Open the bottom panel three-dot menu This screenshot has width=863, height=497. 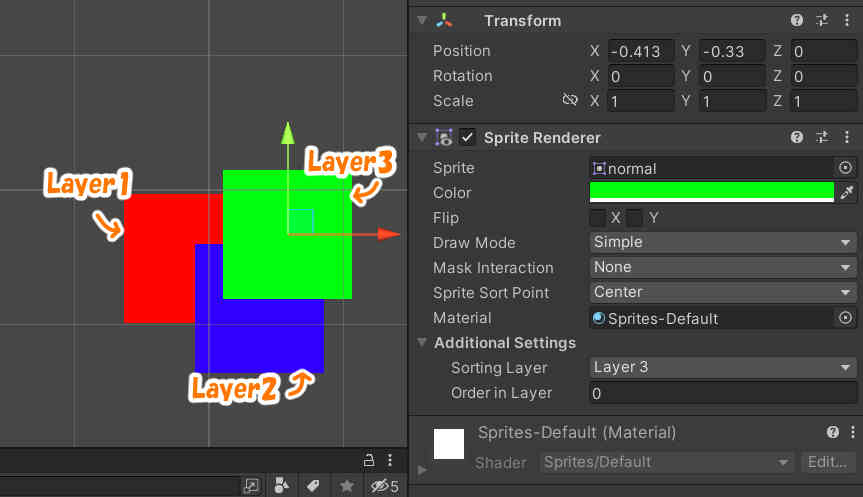(x=390, y=460)
